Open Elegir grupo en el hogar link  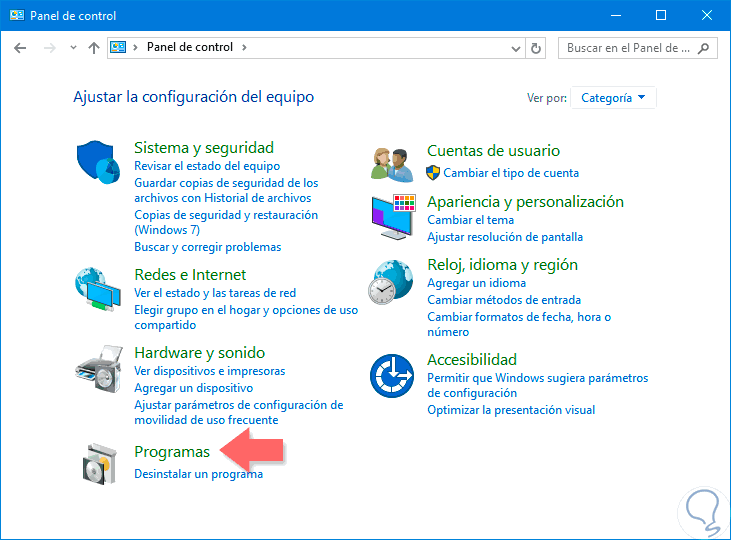(x=246, y=318)
